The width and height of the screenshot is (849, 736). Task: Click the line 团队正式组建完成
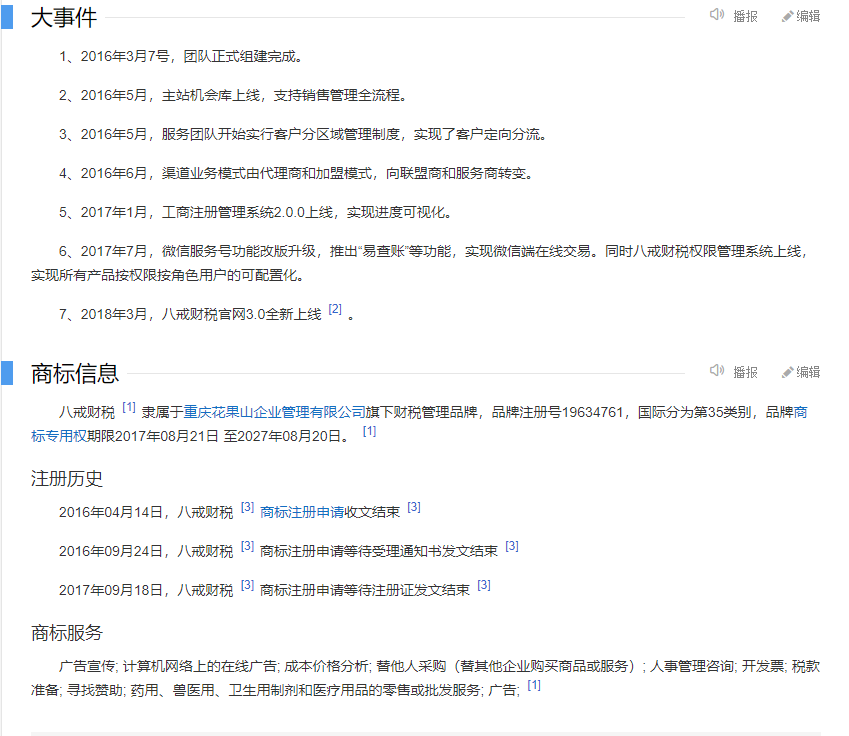tap(180, 56)
